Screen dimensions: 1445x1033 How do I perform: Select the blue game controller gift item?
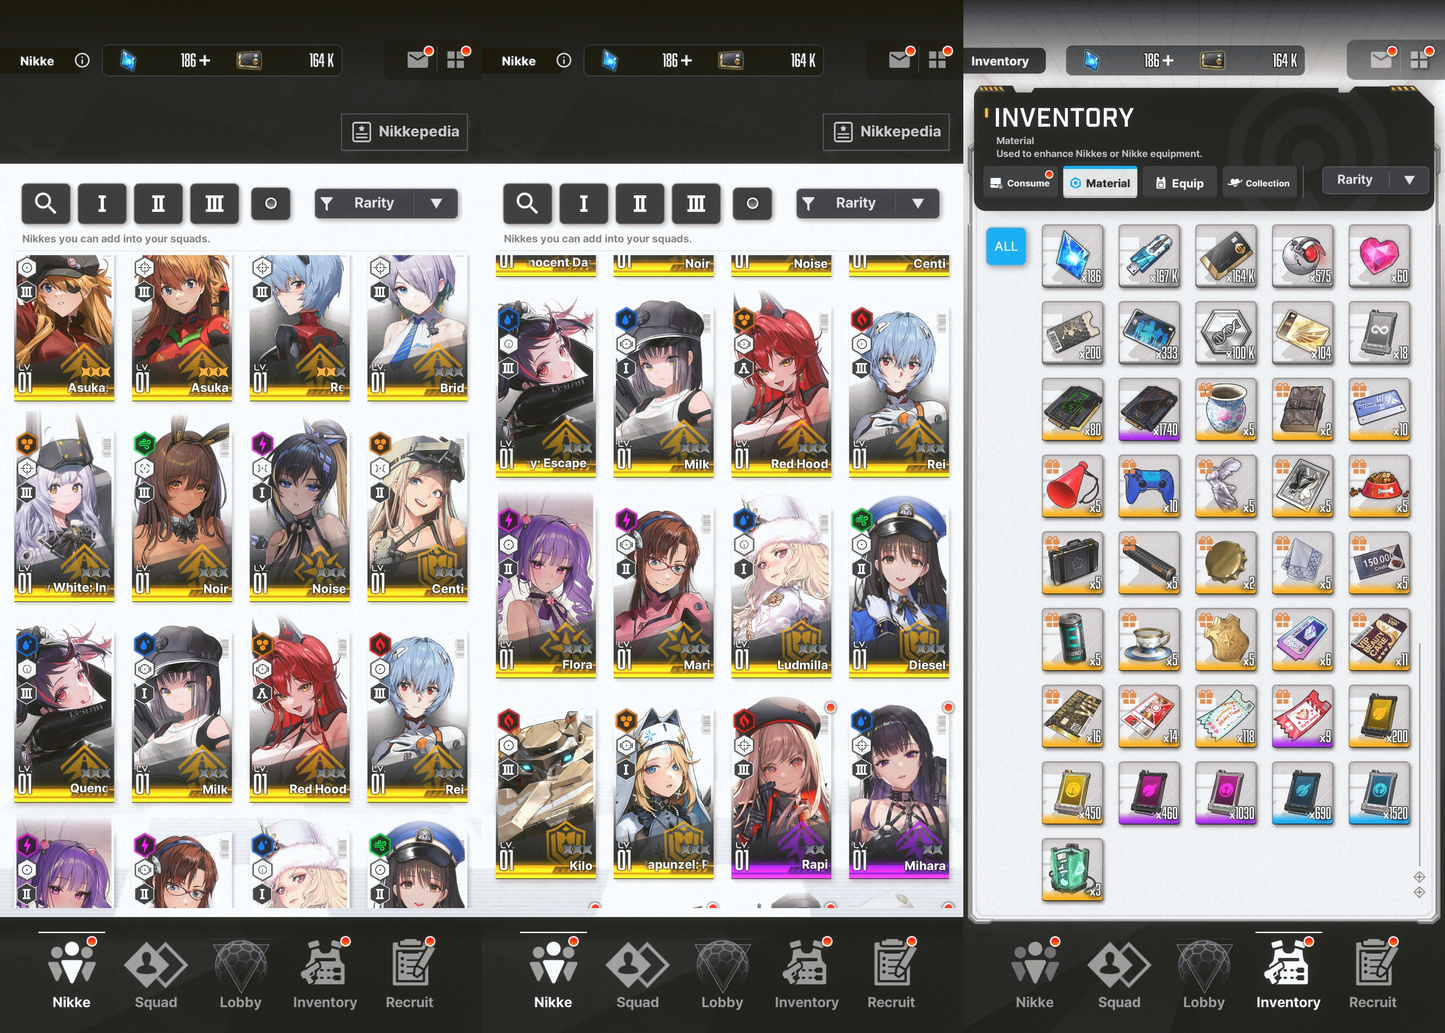point(1149,486)
